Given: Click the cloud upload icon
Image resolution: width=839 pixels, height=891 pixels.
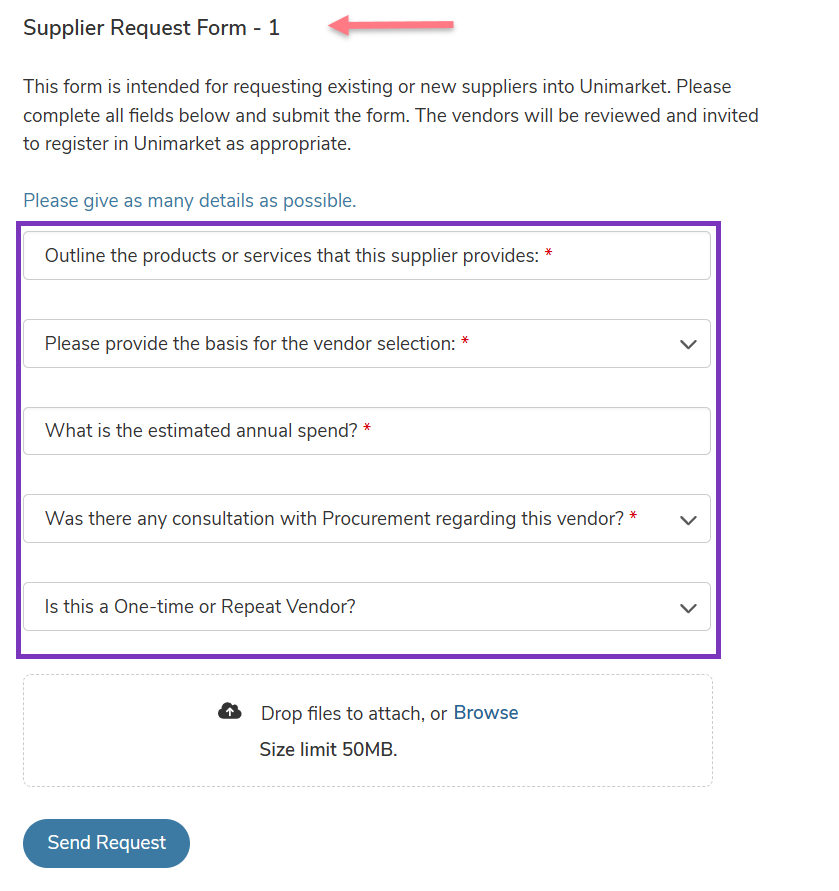Looking at the screenshot, I should 230,711.
